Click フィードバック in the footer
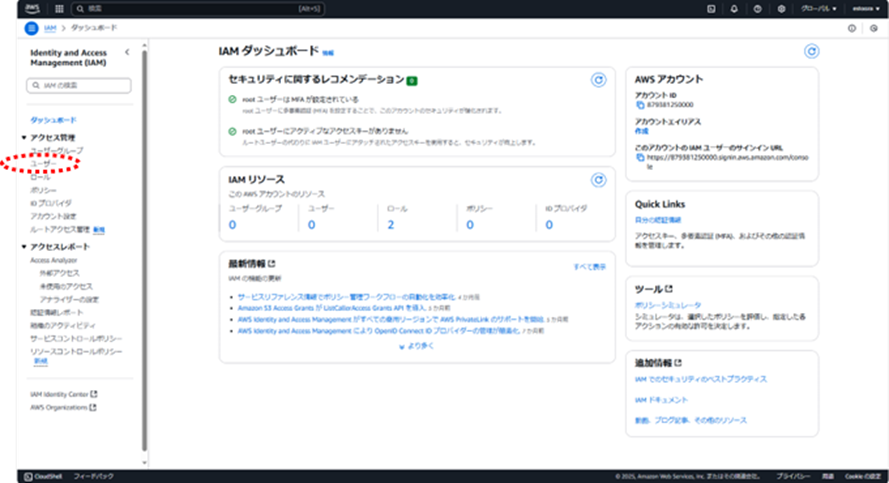The height and width of the screenshot is (483, 889). coord(94,476)
